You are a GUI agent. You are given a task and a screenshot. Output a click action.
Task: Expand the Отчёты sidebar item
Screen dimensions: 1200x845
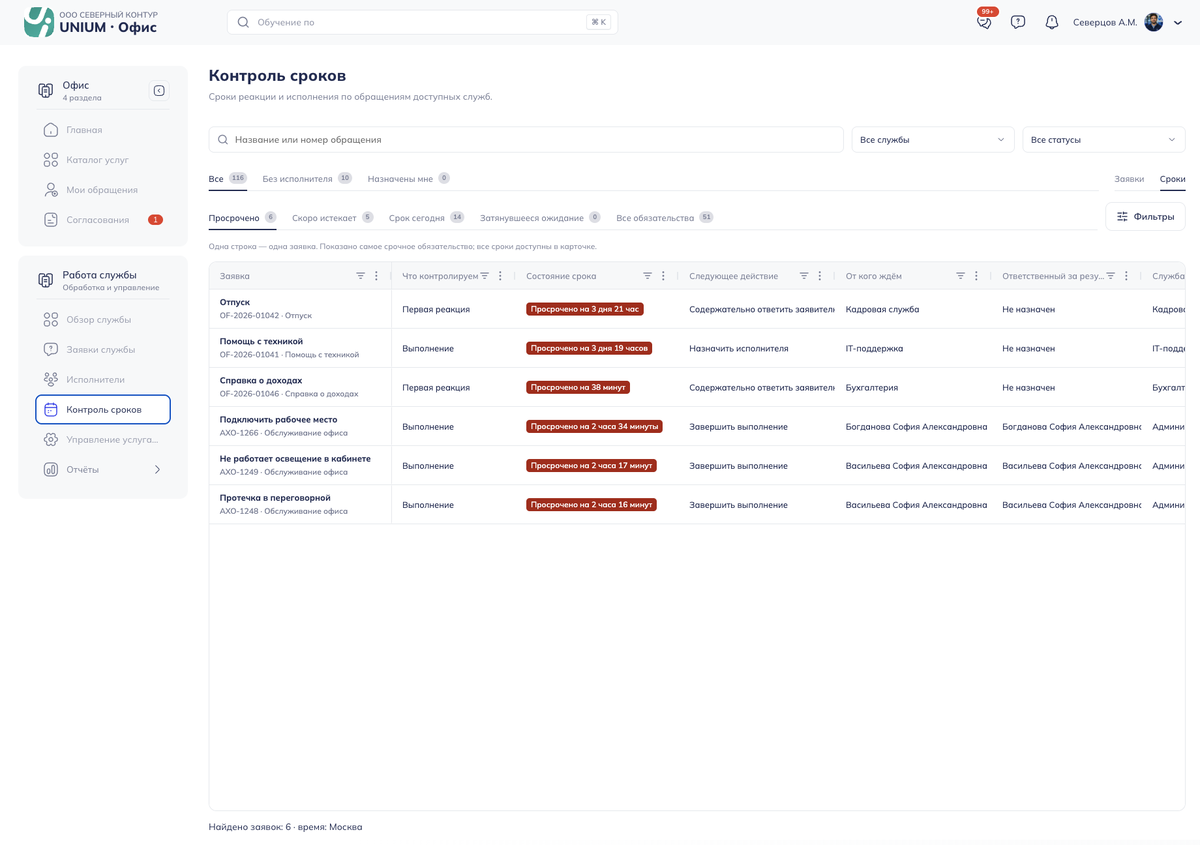pyautogui.click(x=103, y=469)
